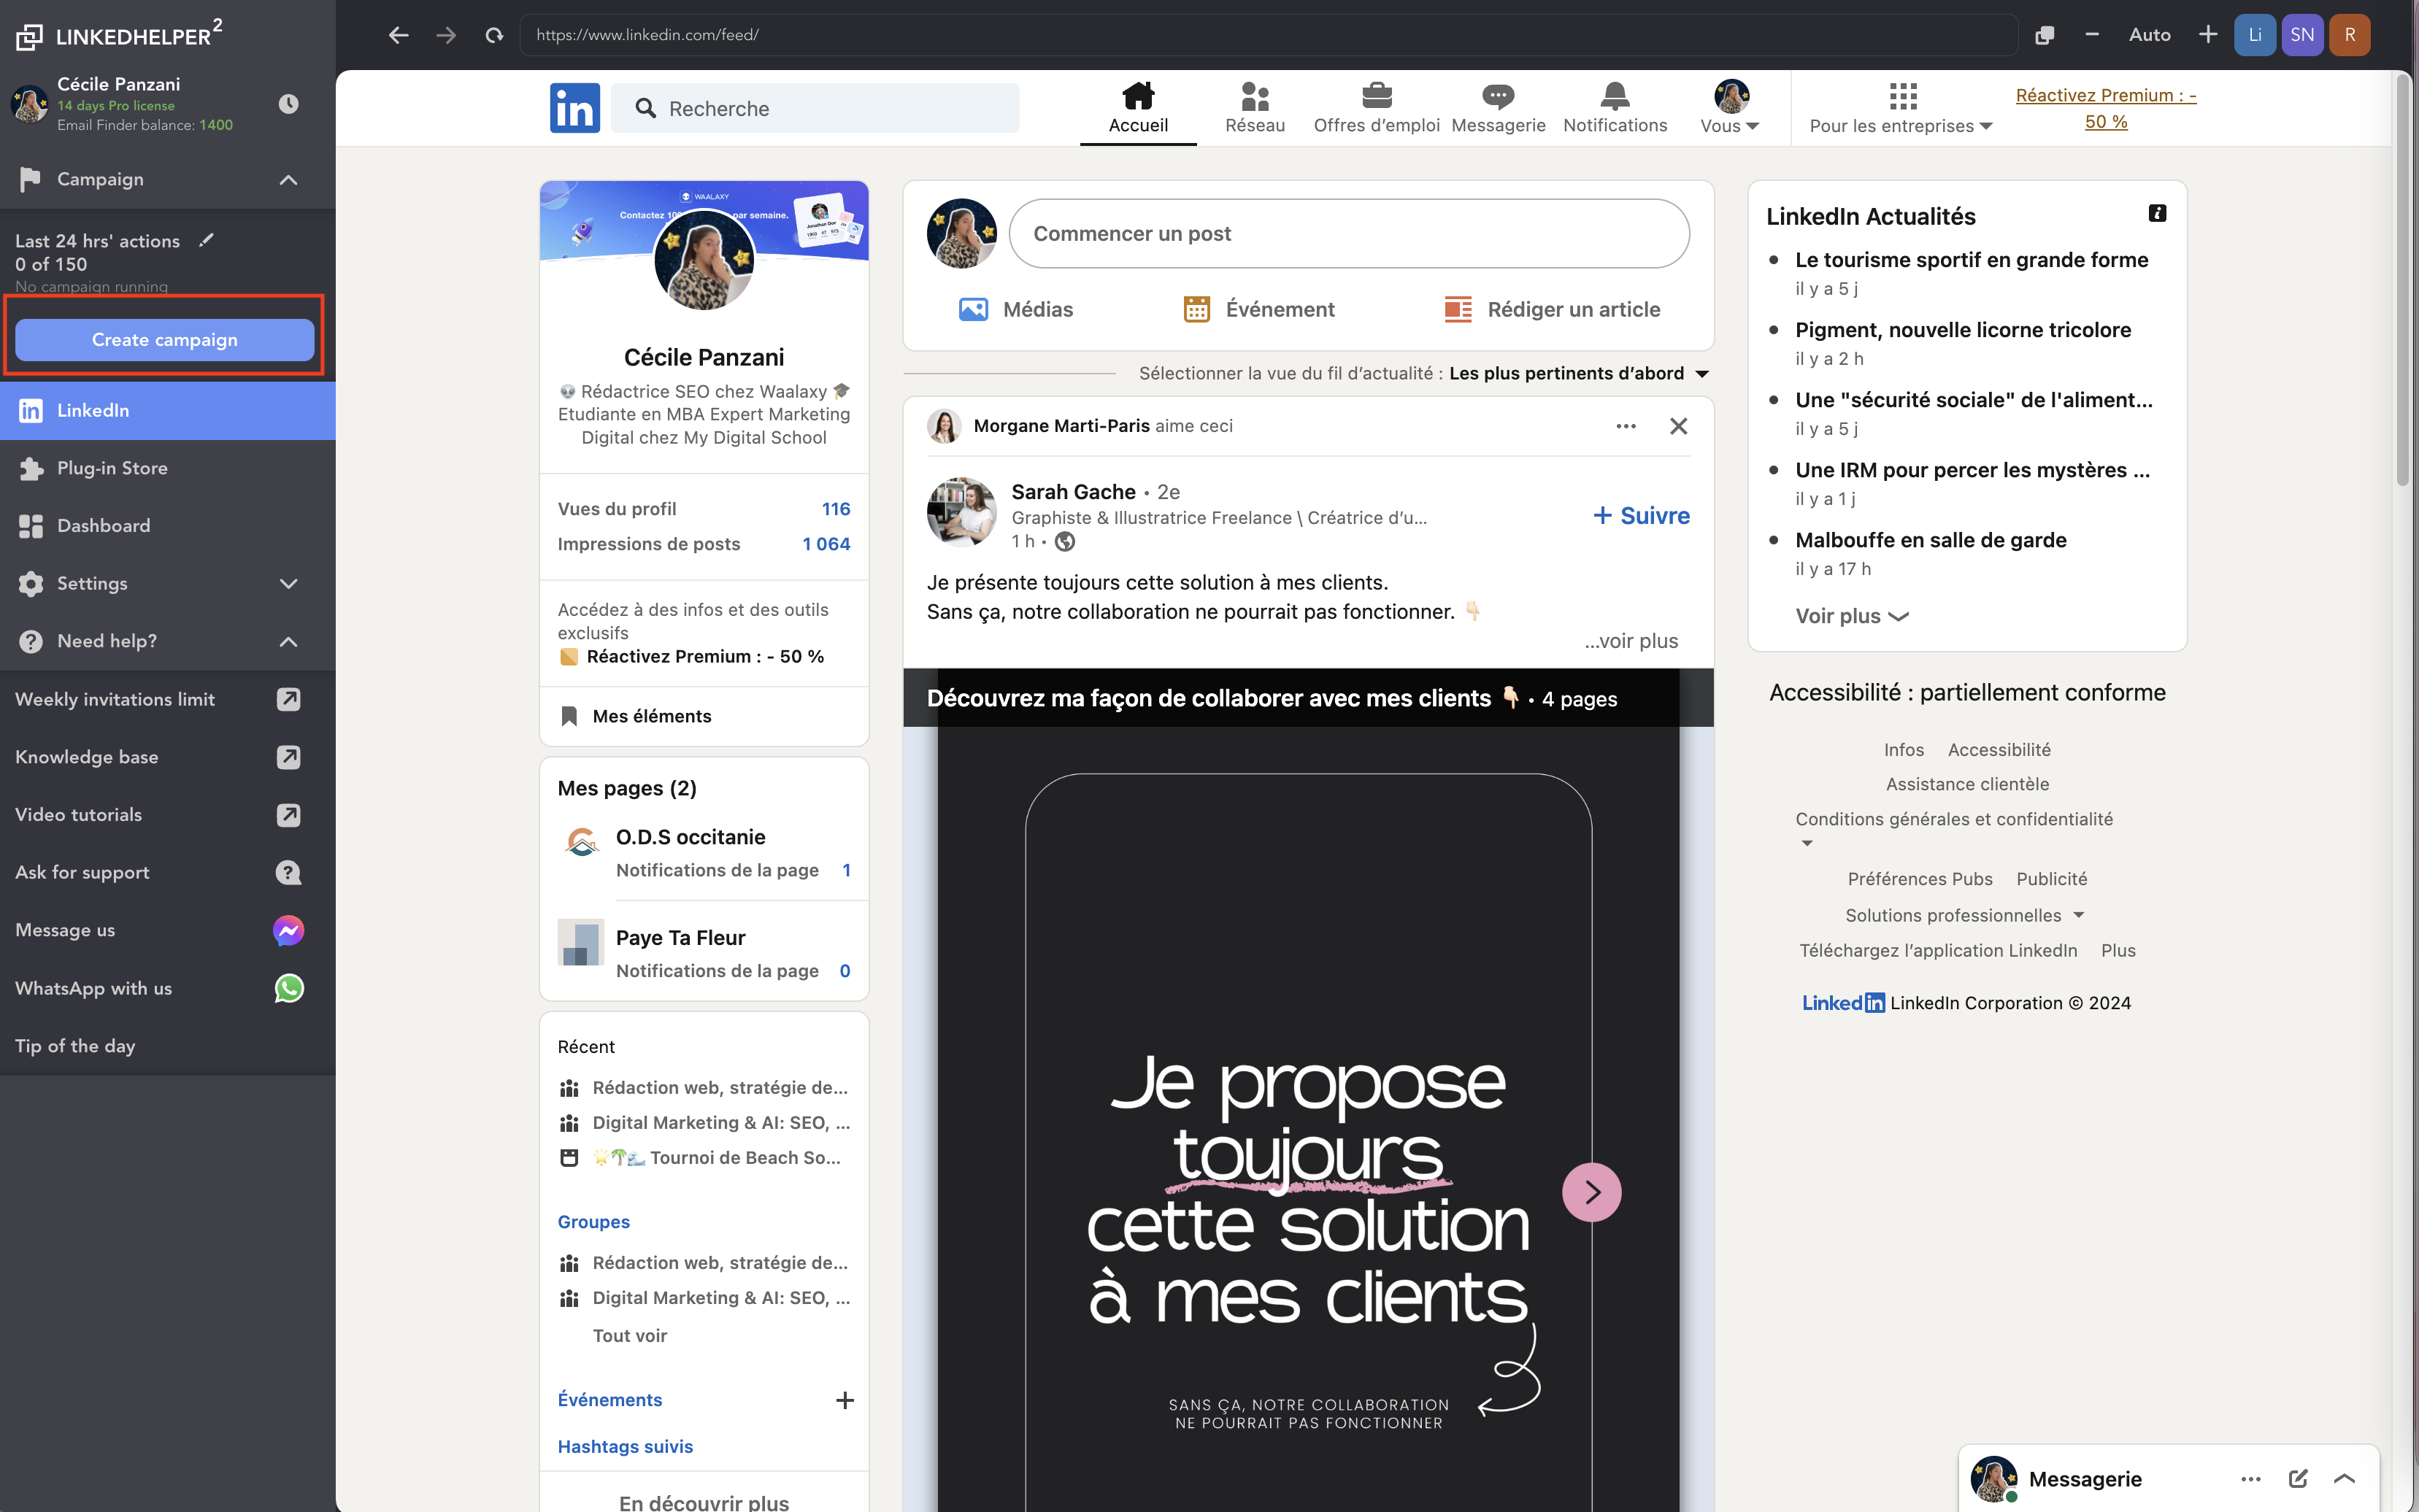Image resolution: width=2419 pixels, height=1512 pixels.
Task: Click the Plug-in Store icon
Action: click(x=31, y=467)
